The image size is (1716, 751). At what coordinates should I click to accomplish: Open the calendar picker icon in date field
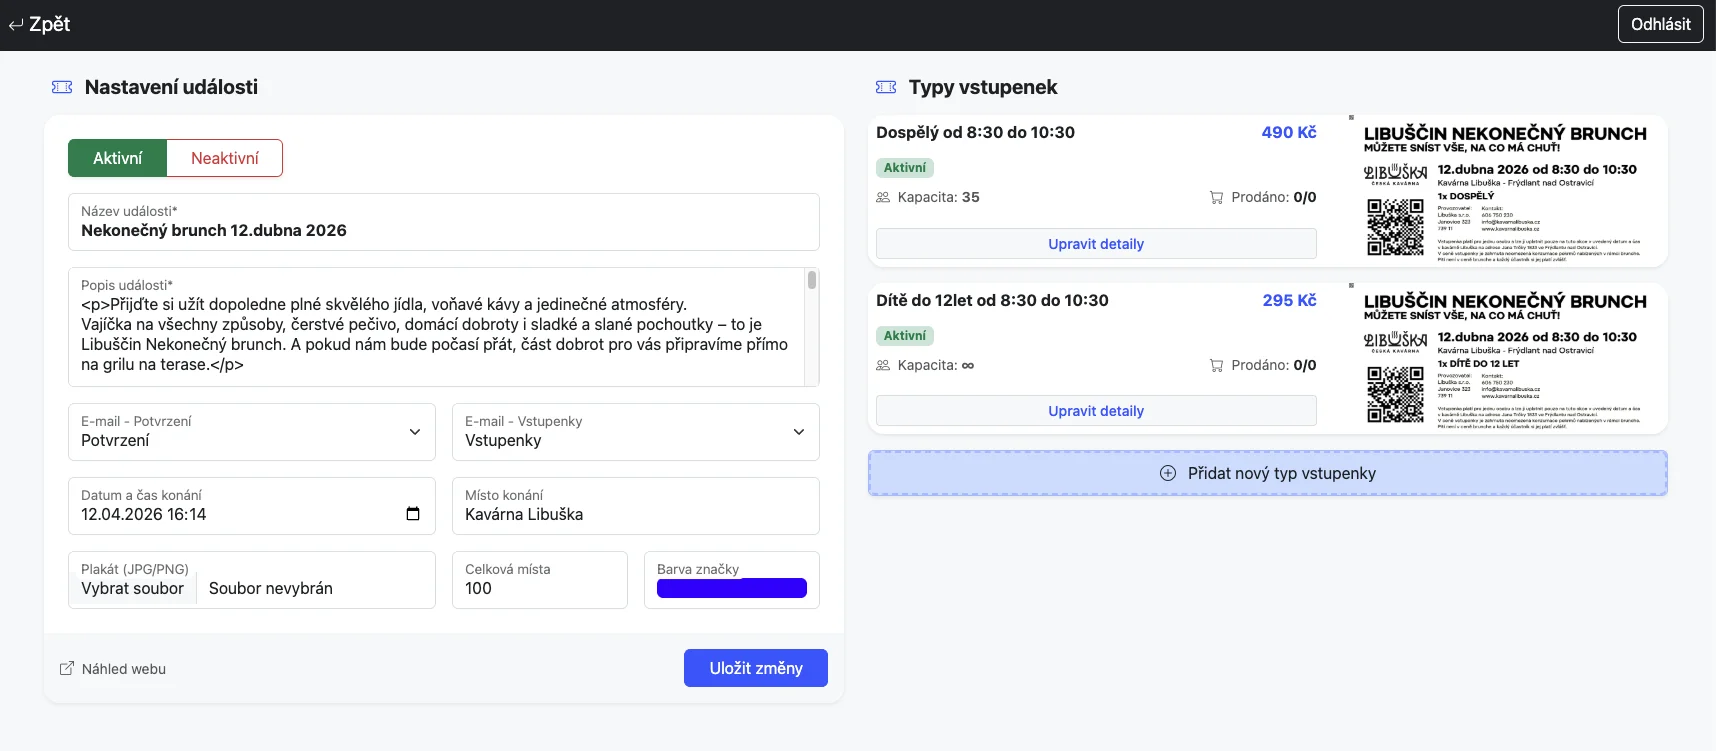413,514
